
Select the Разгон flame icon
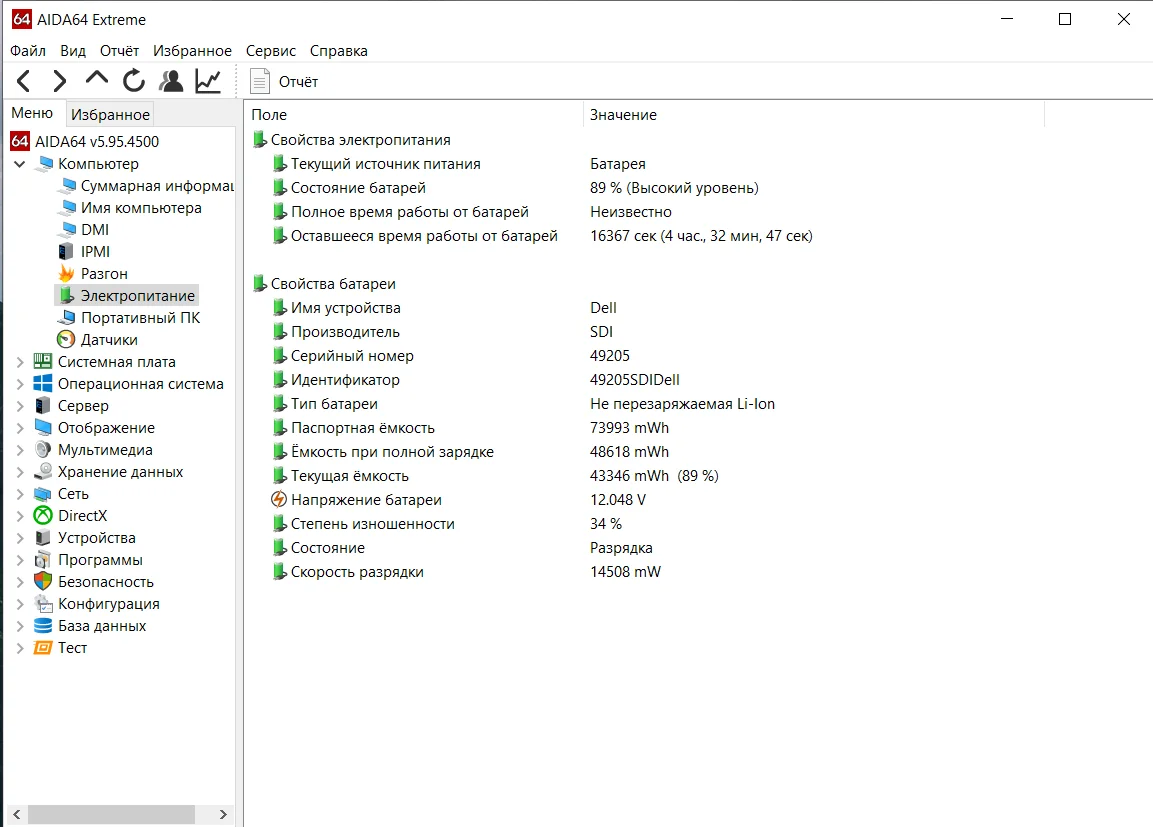point(66,273)
